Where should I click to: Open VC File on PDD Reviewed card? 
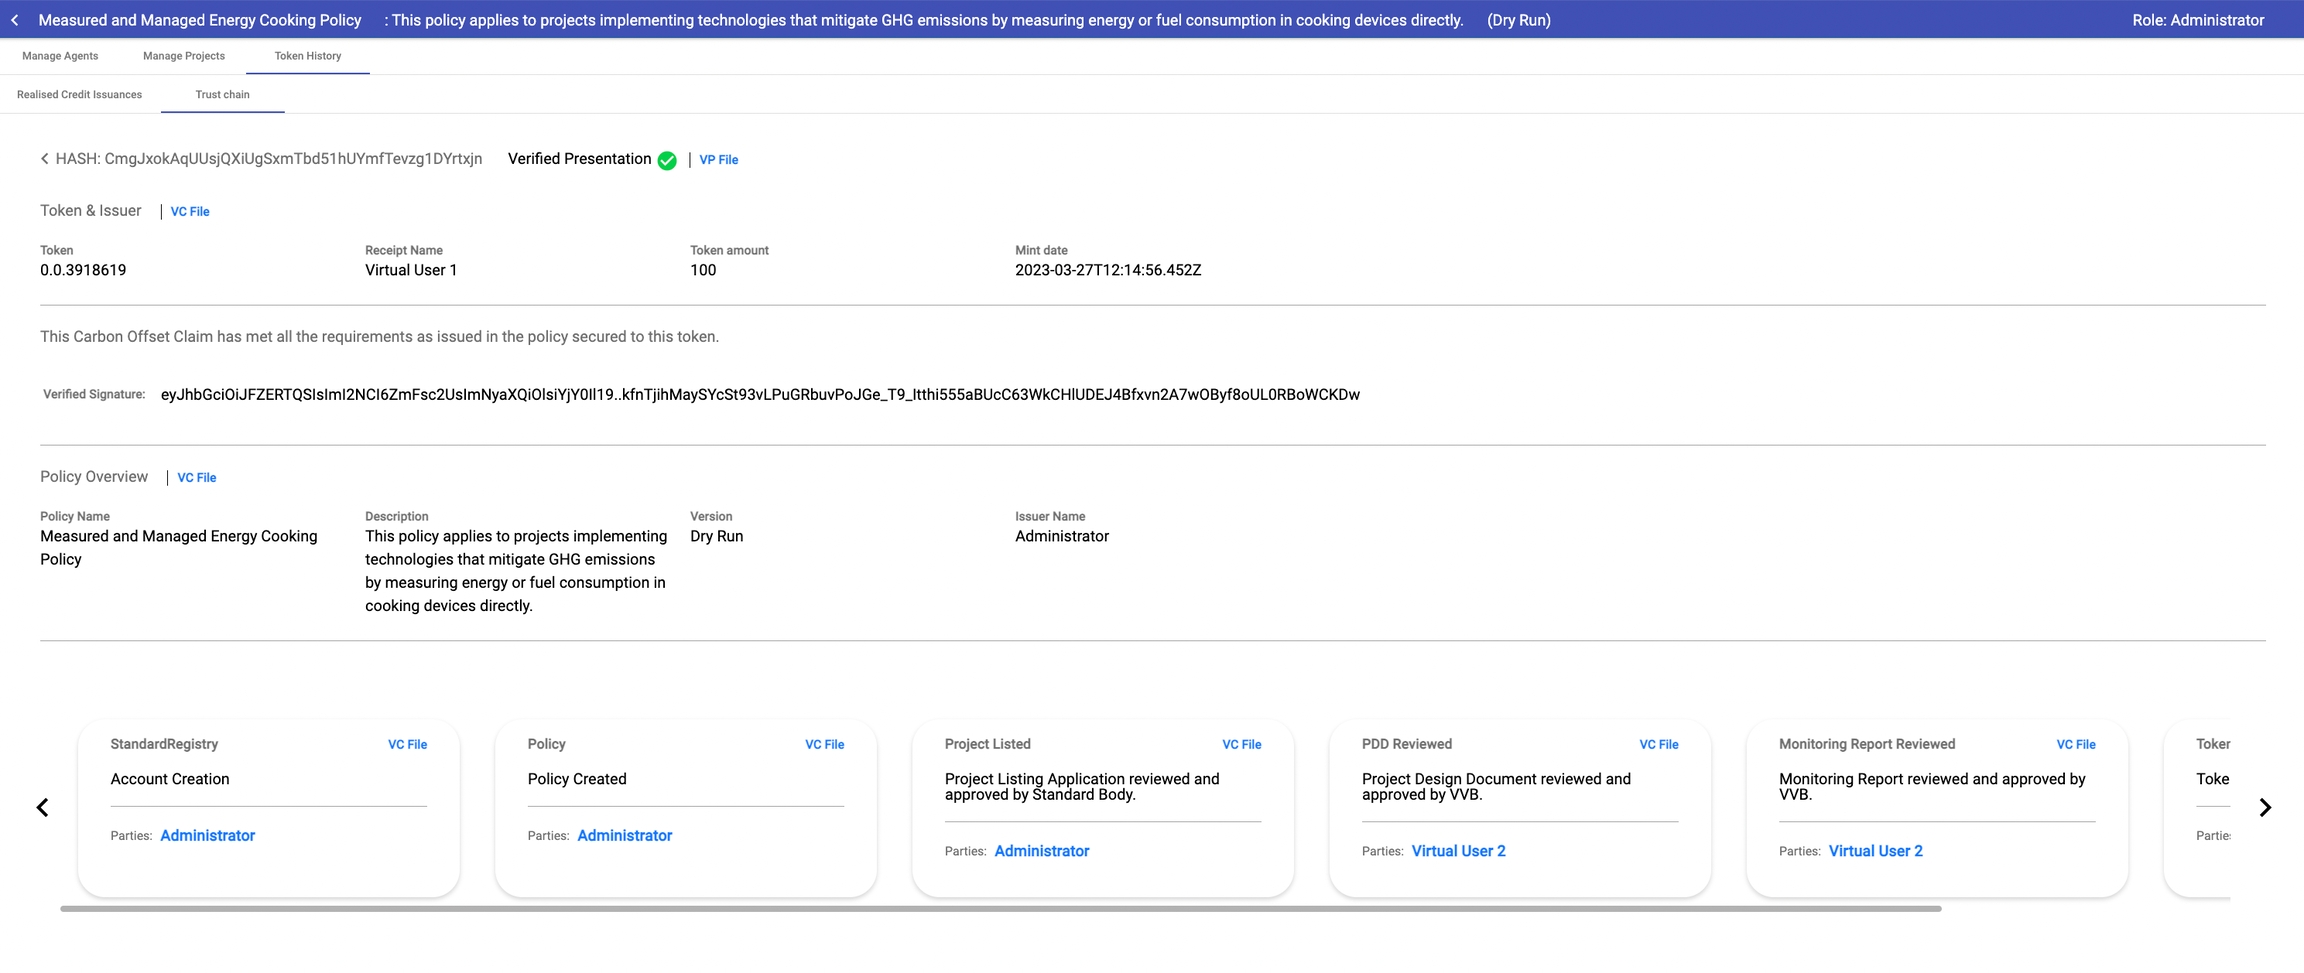click(1658, 745)
